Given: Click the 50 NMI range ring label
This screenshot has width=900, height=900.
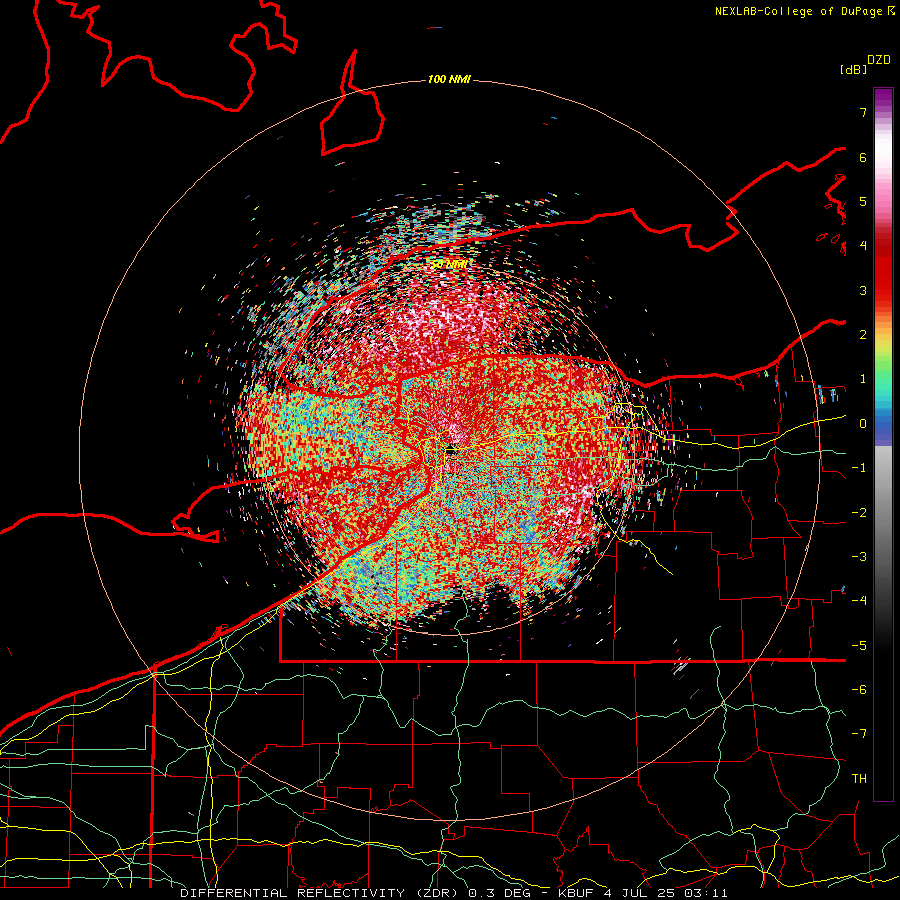Looking at the screenshot, I should coord(449,264).
